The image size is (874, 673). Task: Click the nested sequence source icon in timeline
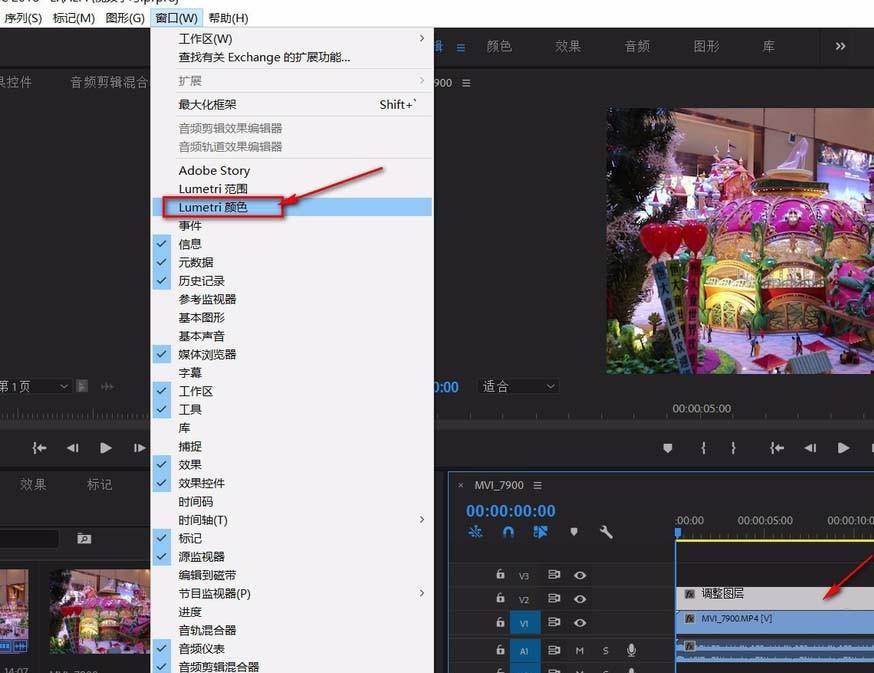pos(541,532)
